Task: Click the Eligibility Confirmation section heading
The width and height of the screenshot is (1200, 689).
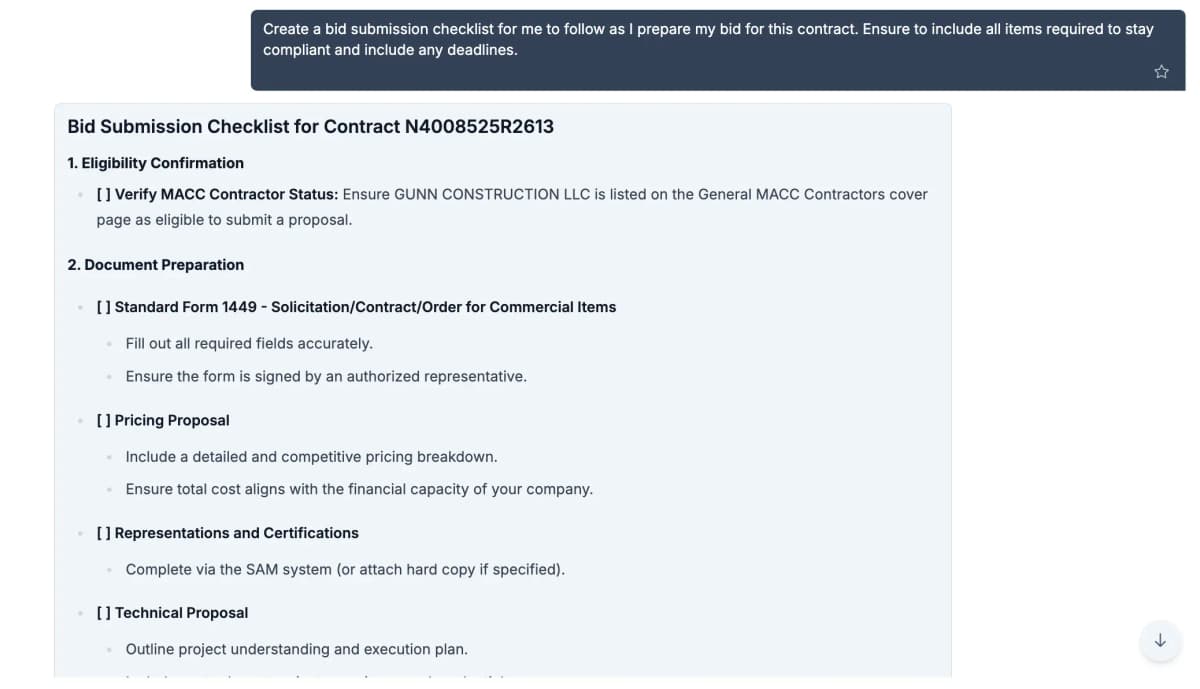Action: 155,162
